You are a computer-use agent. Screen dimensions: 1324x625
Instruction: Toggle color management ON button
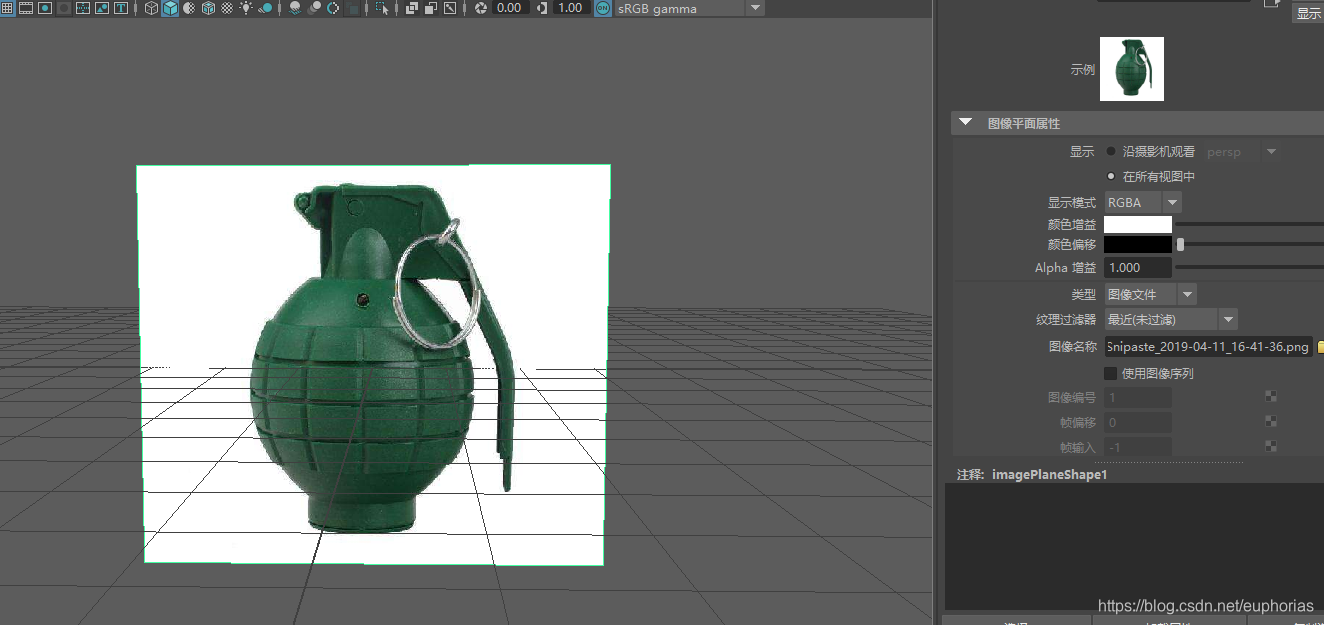coord(603,8)
